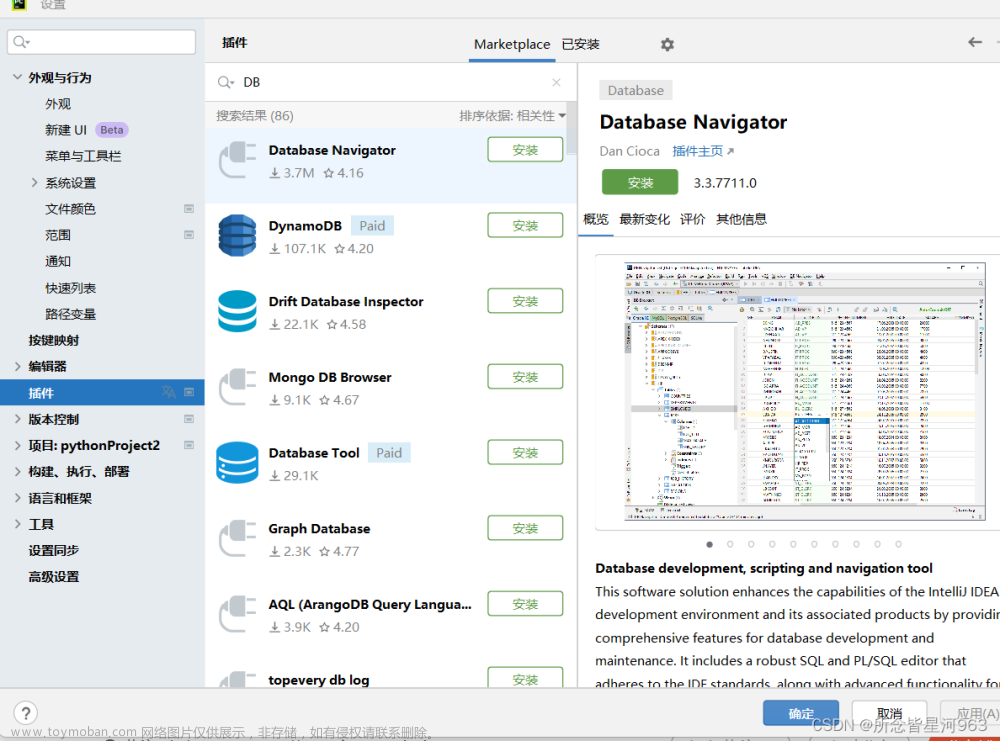Viewport: 1000px width, 741px height.
Task: Expand the 系统设置 node
Action: [34, 182]
